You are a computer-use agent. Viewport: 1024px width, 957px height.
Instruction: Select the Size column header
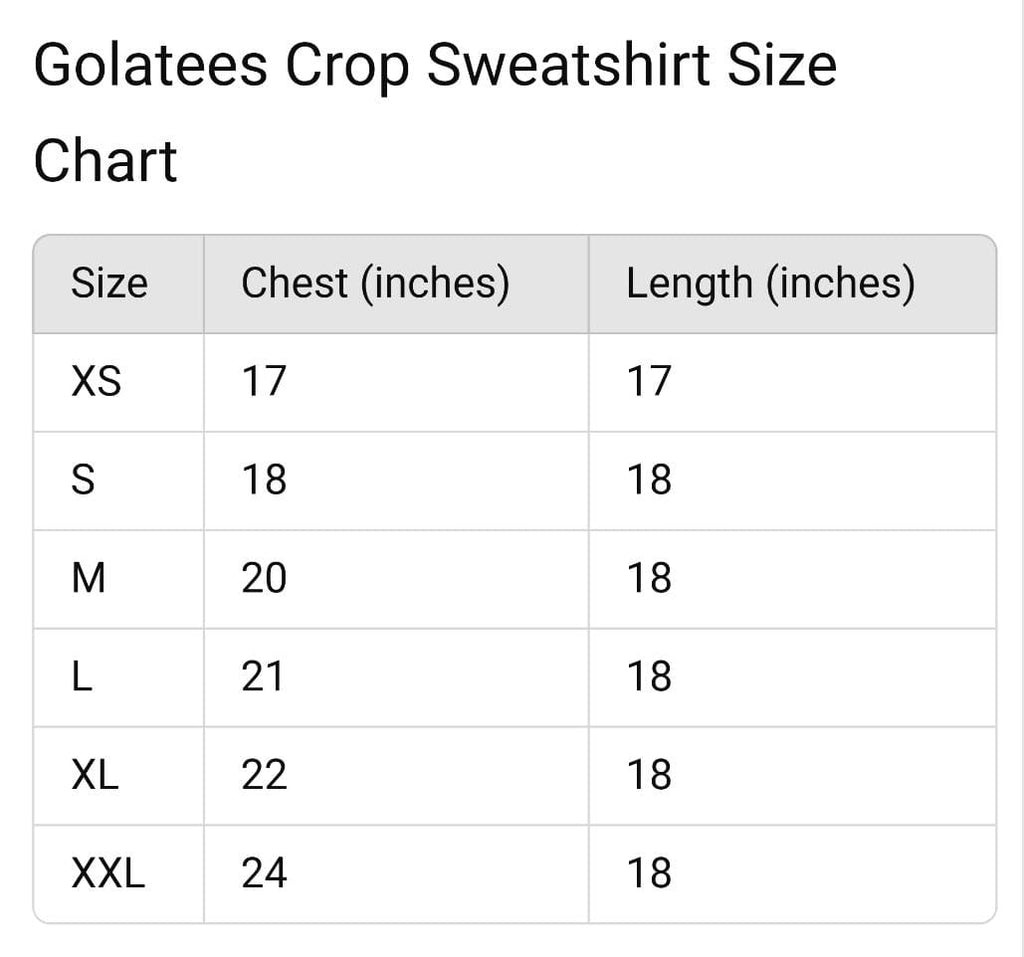109,284
